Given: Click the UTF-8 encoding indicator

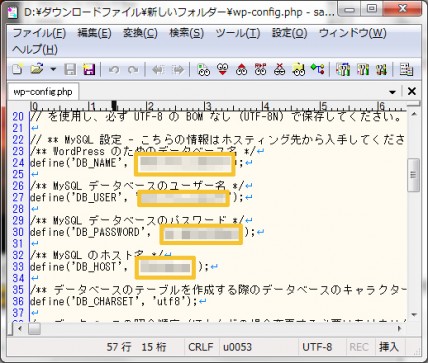Looking at the screenshot, I should point(317,347).
